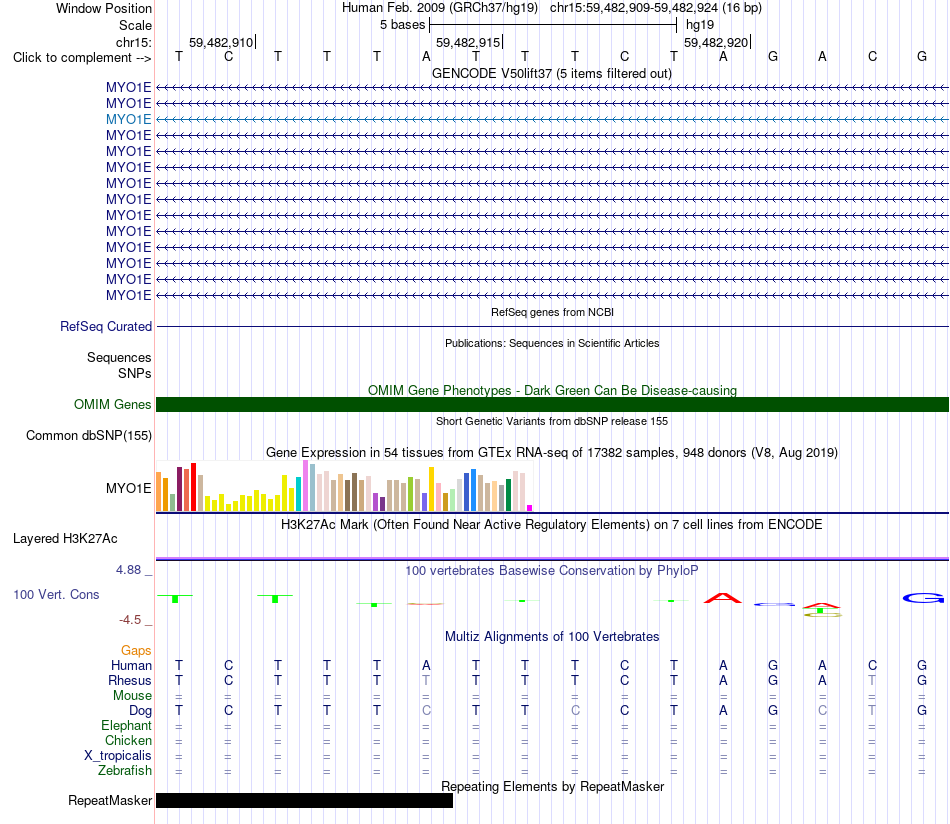Click the 'X_tropicalis' alignment row label
Viewport: 950px width, 824px height.
pyautogui.click(x=118, y=756)
